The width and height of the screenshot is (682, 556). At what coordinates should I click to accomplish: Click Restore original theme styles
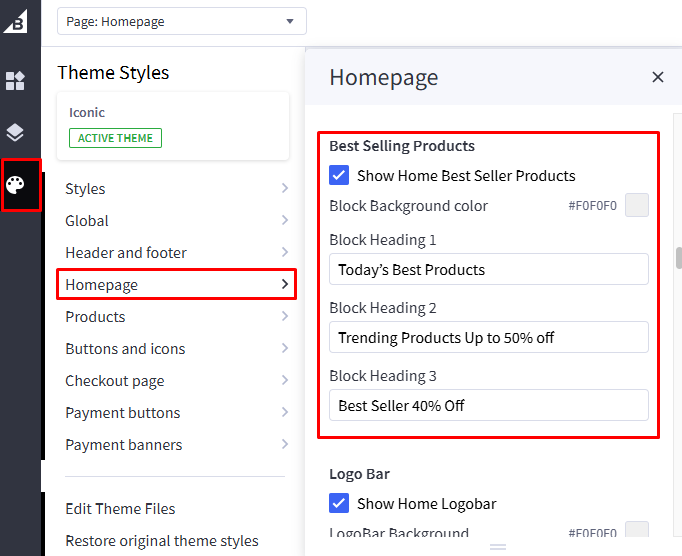[161, 541]
